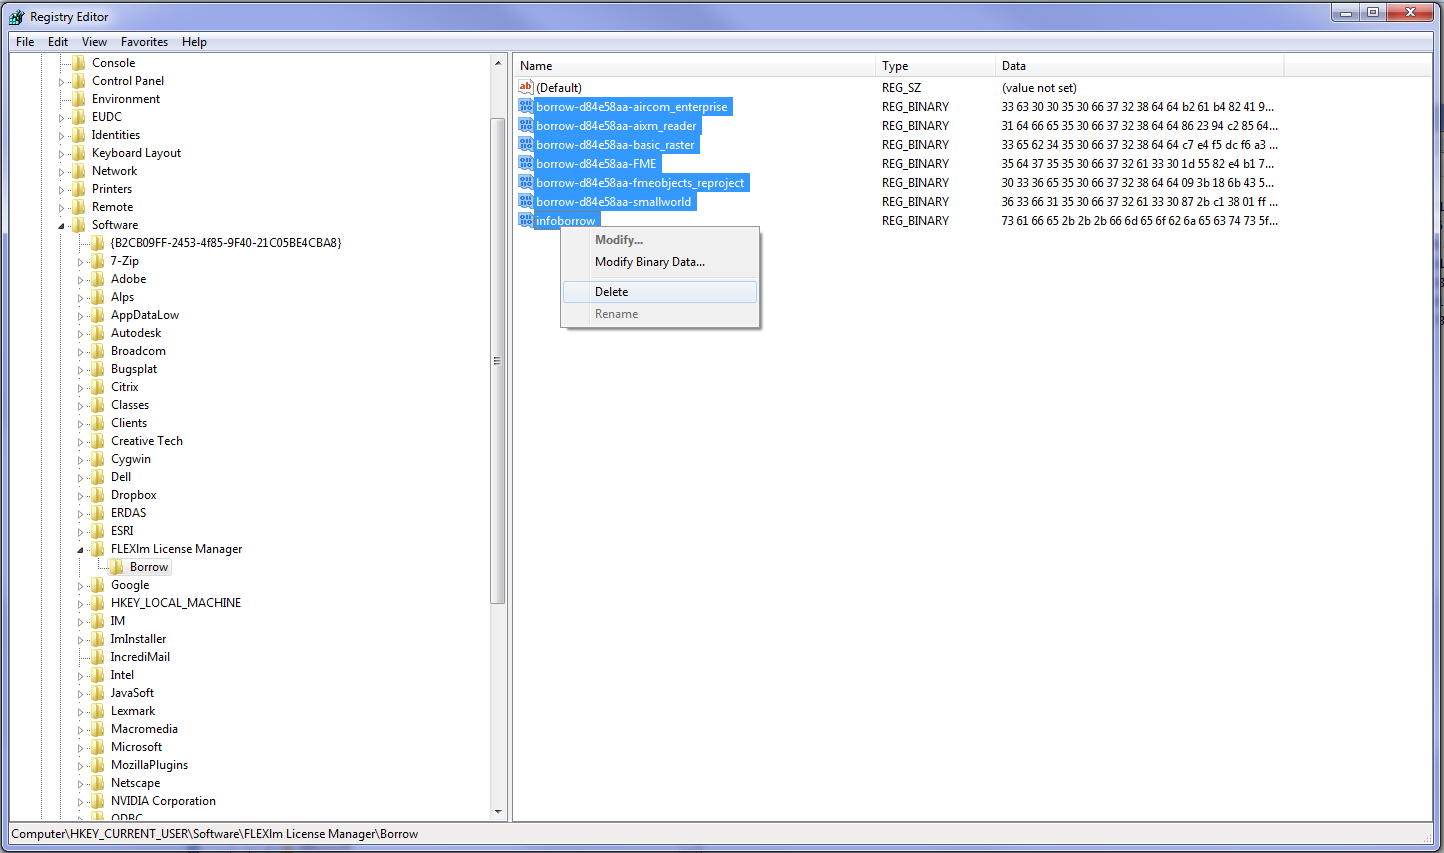Open the Edit menu

[x=57, y=42]
